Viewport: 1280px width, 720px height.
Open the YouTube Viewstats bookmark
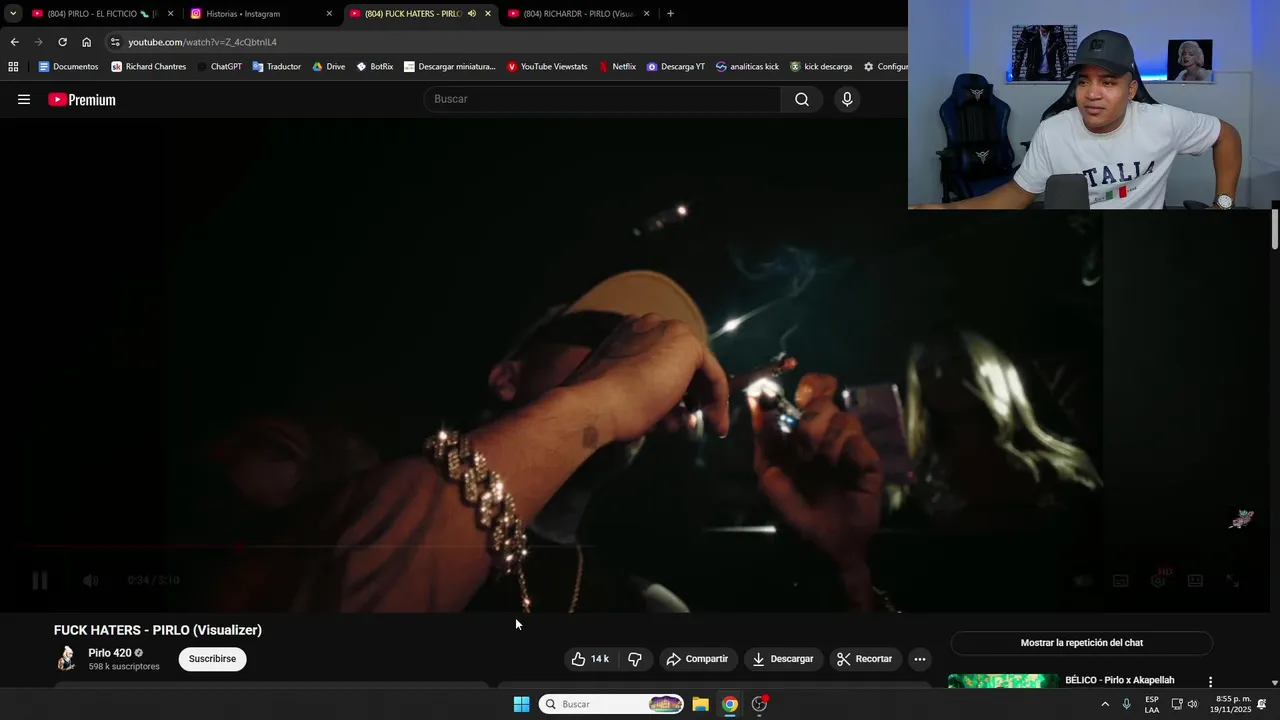click(547, 67)
